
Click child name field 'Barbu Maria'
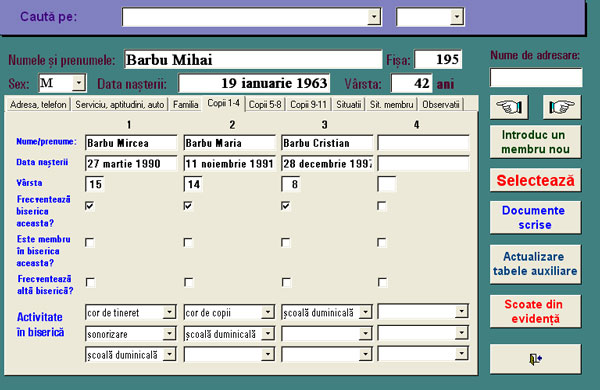pyautogui.click(x=230, y=143)
